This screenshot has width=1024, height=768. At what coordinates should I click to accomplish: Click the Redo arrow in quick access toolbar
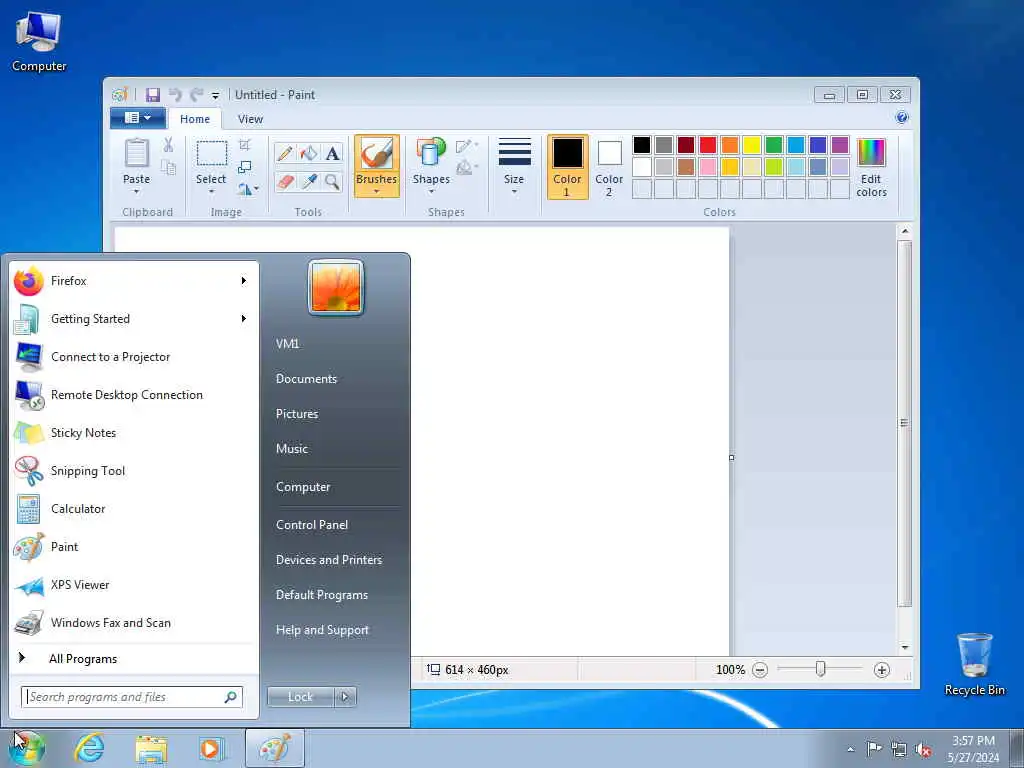click(x=196, y=95)
